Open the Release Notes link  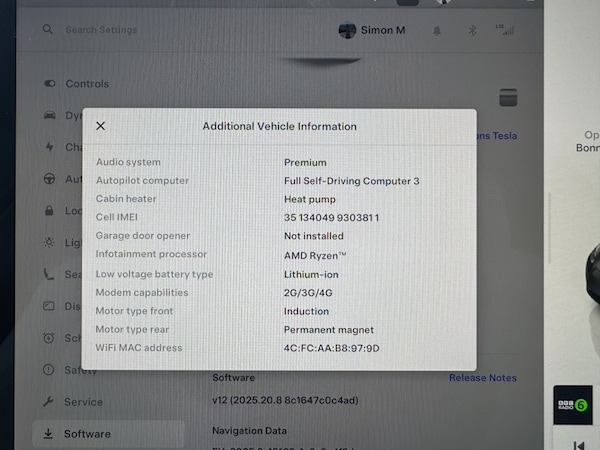[482, 378]
